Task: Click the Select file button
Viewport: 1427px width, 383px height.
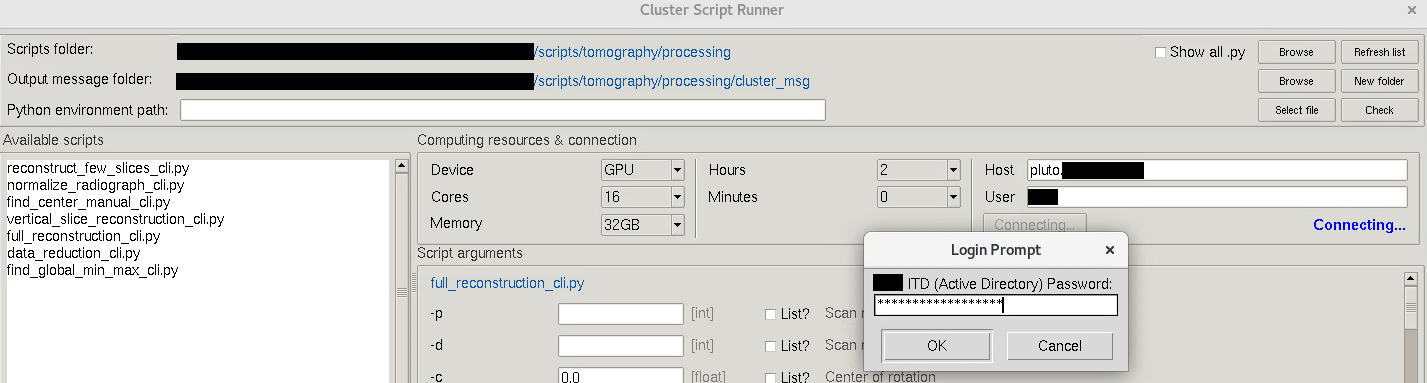Action: coord(1296,110)
